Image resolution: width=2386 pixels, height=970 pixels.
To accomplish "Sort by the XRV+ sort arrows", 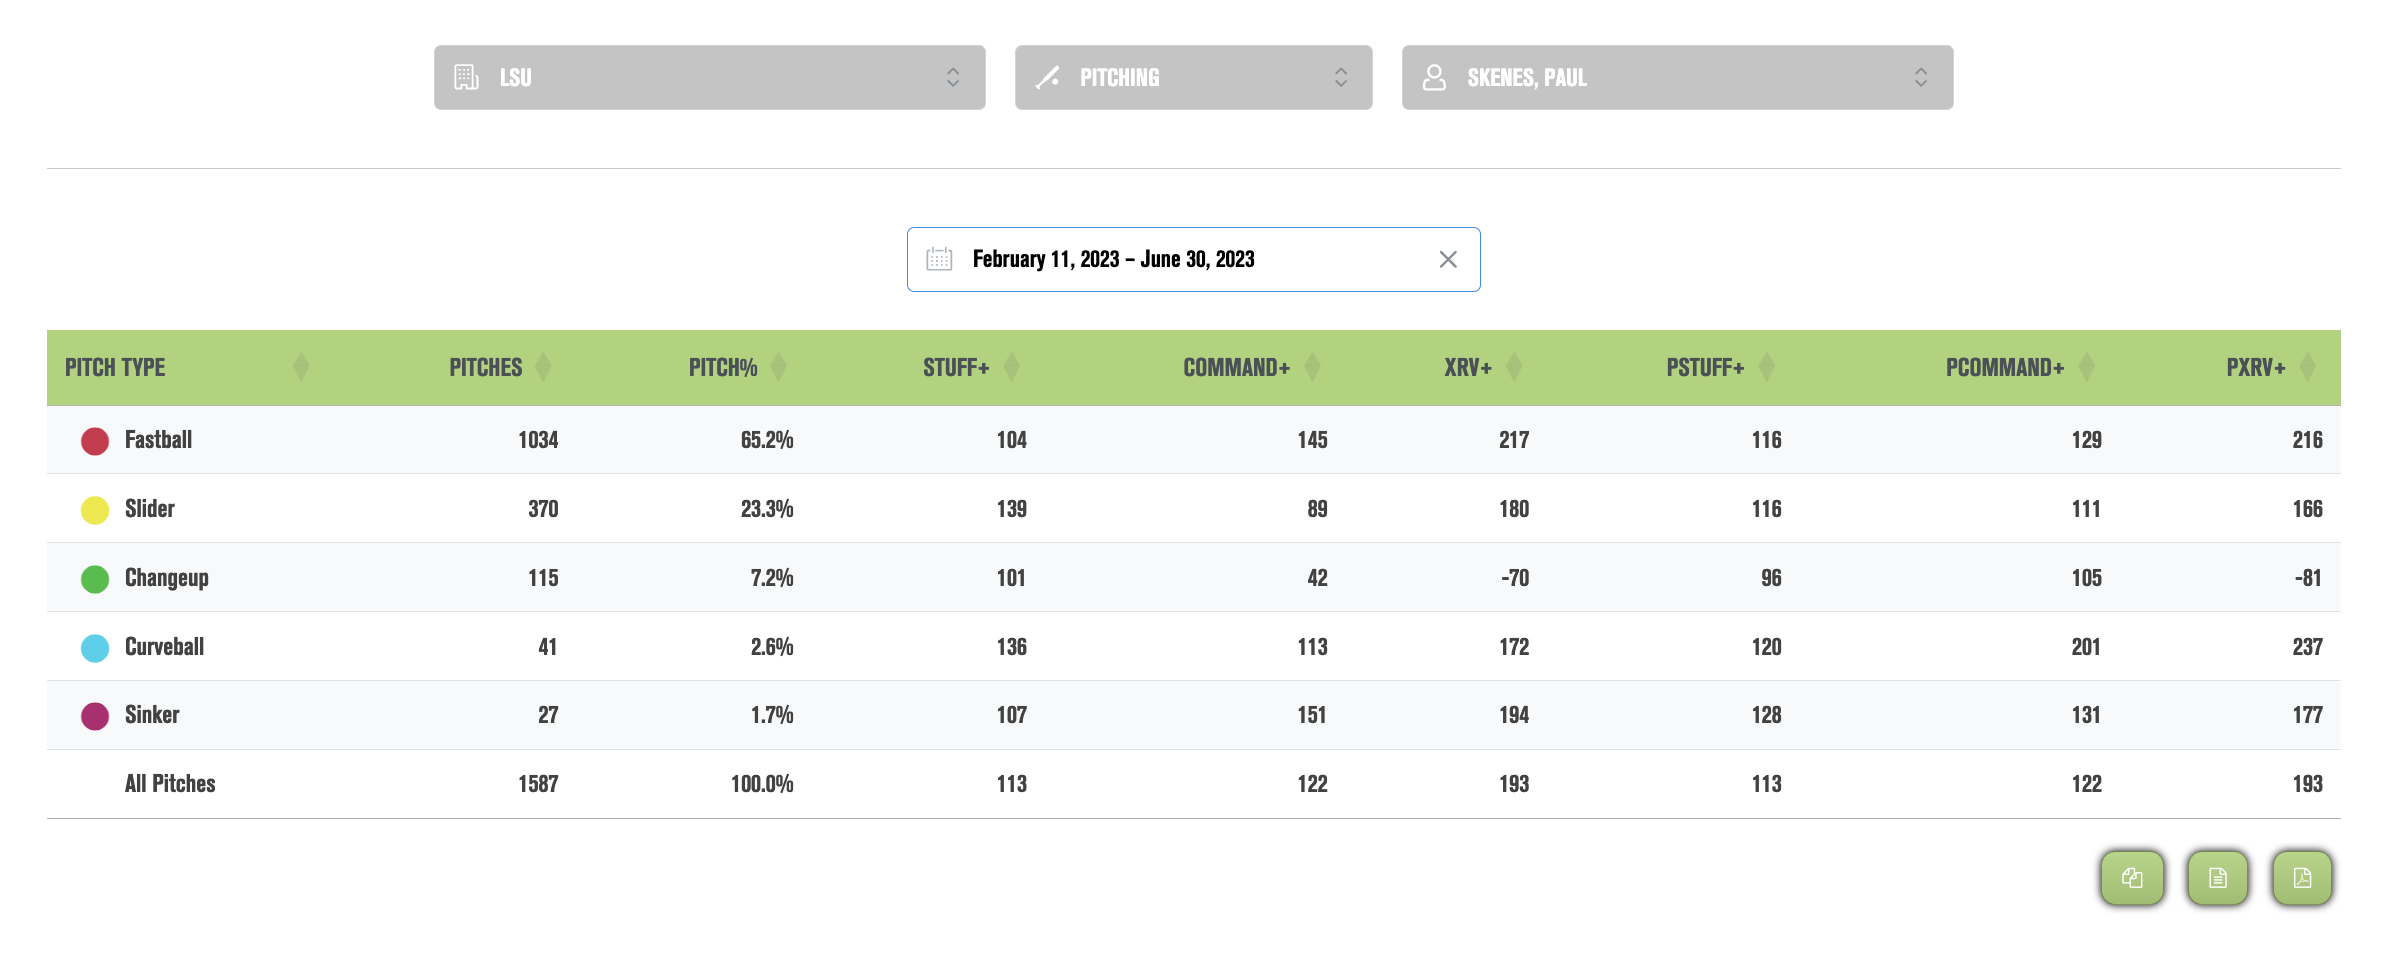I will click(x=1514, y=367).
